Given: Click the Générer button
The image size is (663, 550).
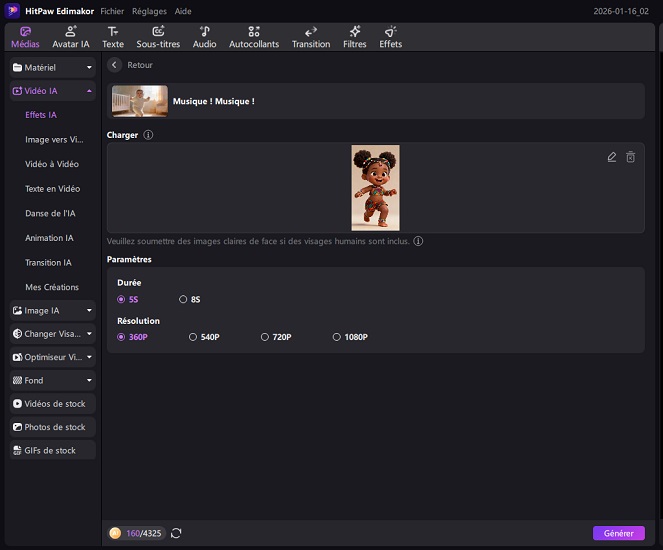Looking at the screenshot, I should pyautogui.click(x=618, y=533).
